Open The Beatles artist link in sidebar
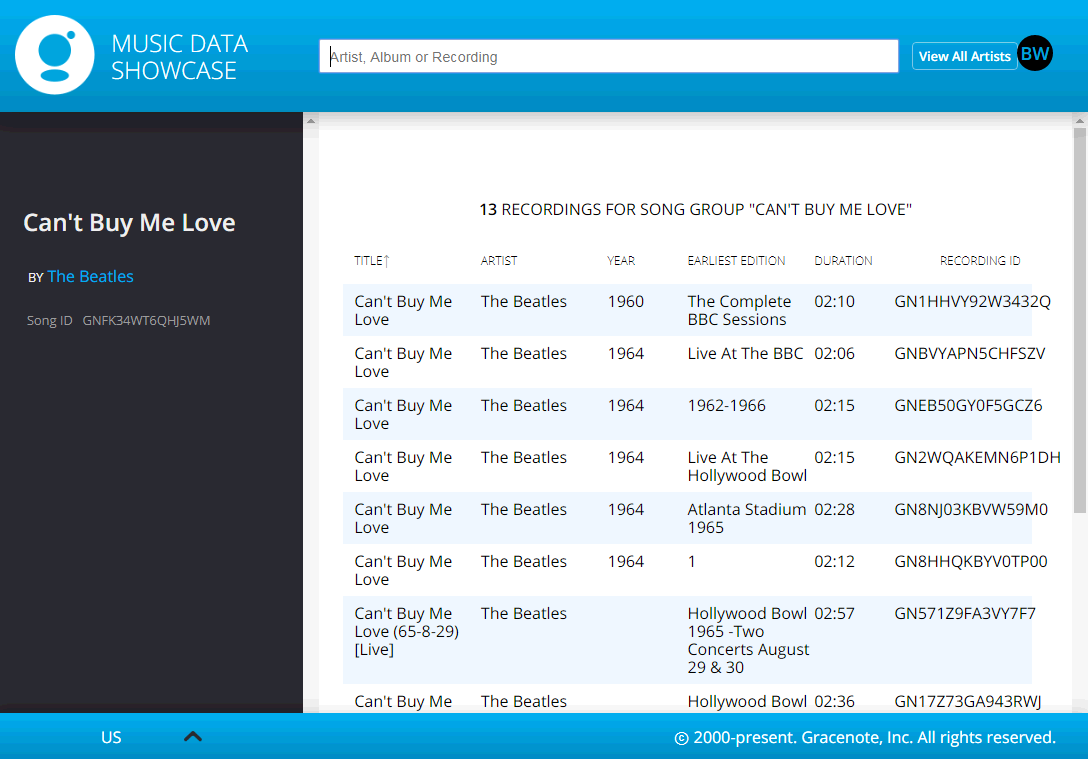The image size is (1088, 759). pos(90,277)
